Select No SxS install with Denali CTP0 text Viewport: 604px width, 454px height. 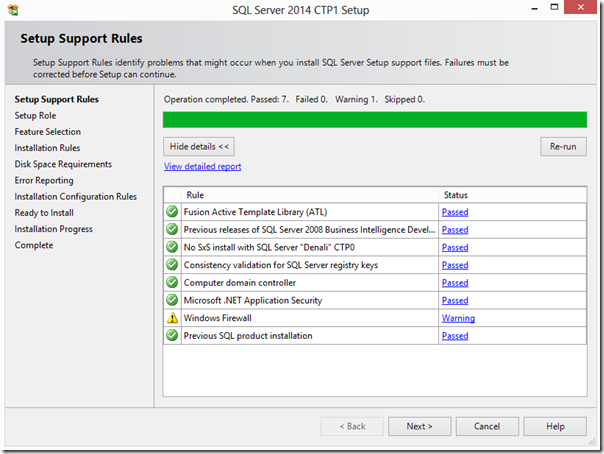pos(269,247)
